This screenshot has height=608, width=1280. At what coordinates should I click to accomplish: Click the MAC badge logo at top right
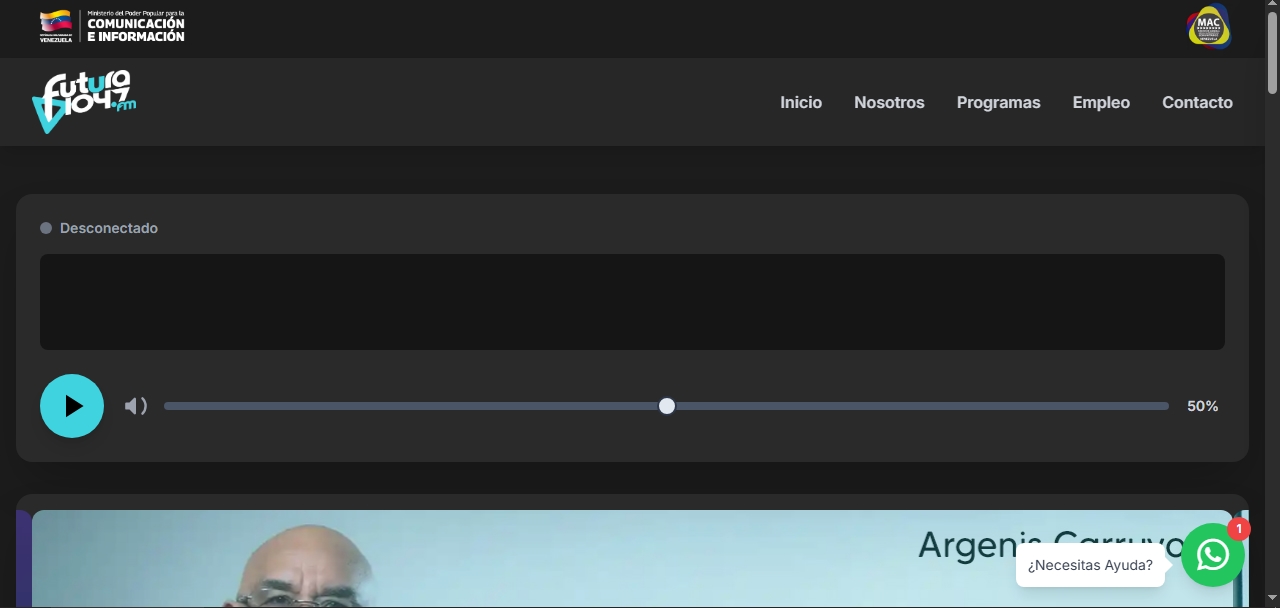(x=1209, y=26)
